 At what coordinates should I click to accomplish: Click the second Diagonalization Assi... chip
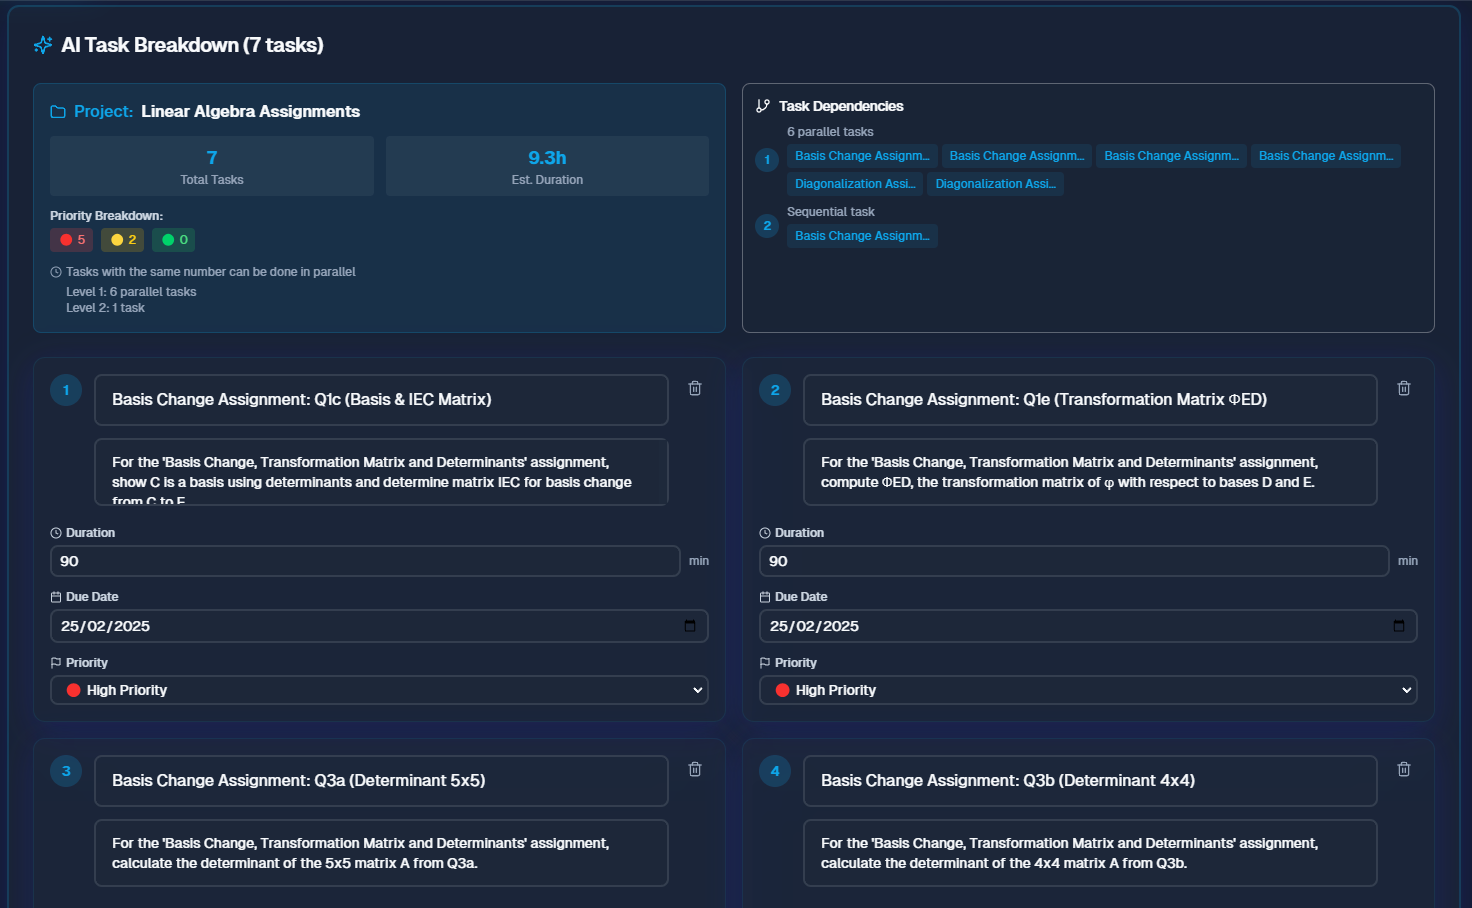[x=996, y=184]
